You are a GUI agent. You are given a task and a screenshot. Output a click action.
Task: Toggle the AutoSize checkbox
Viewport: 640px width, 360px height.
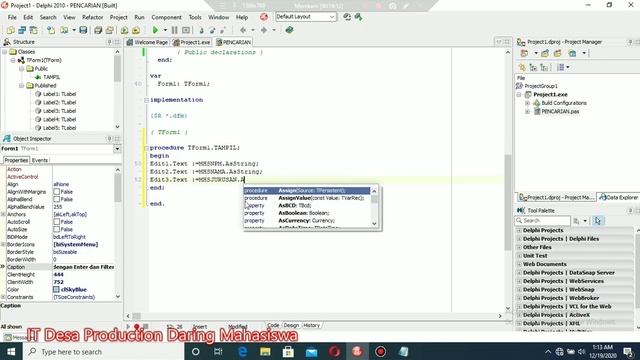click(x=57, y=229)
